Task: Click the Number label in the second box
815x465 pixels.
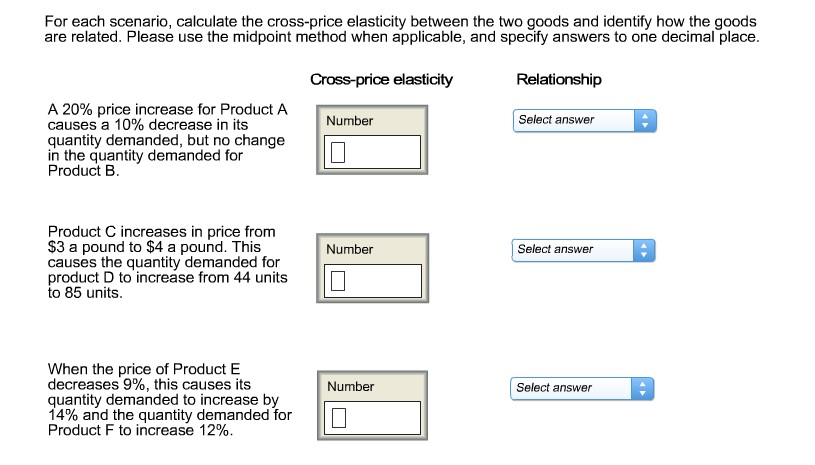Action: 349,249
